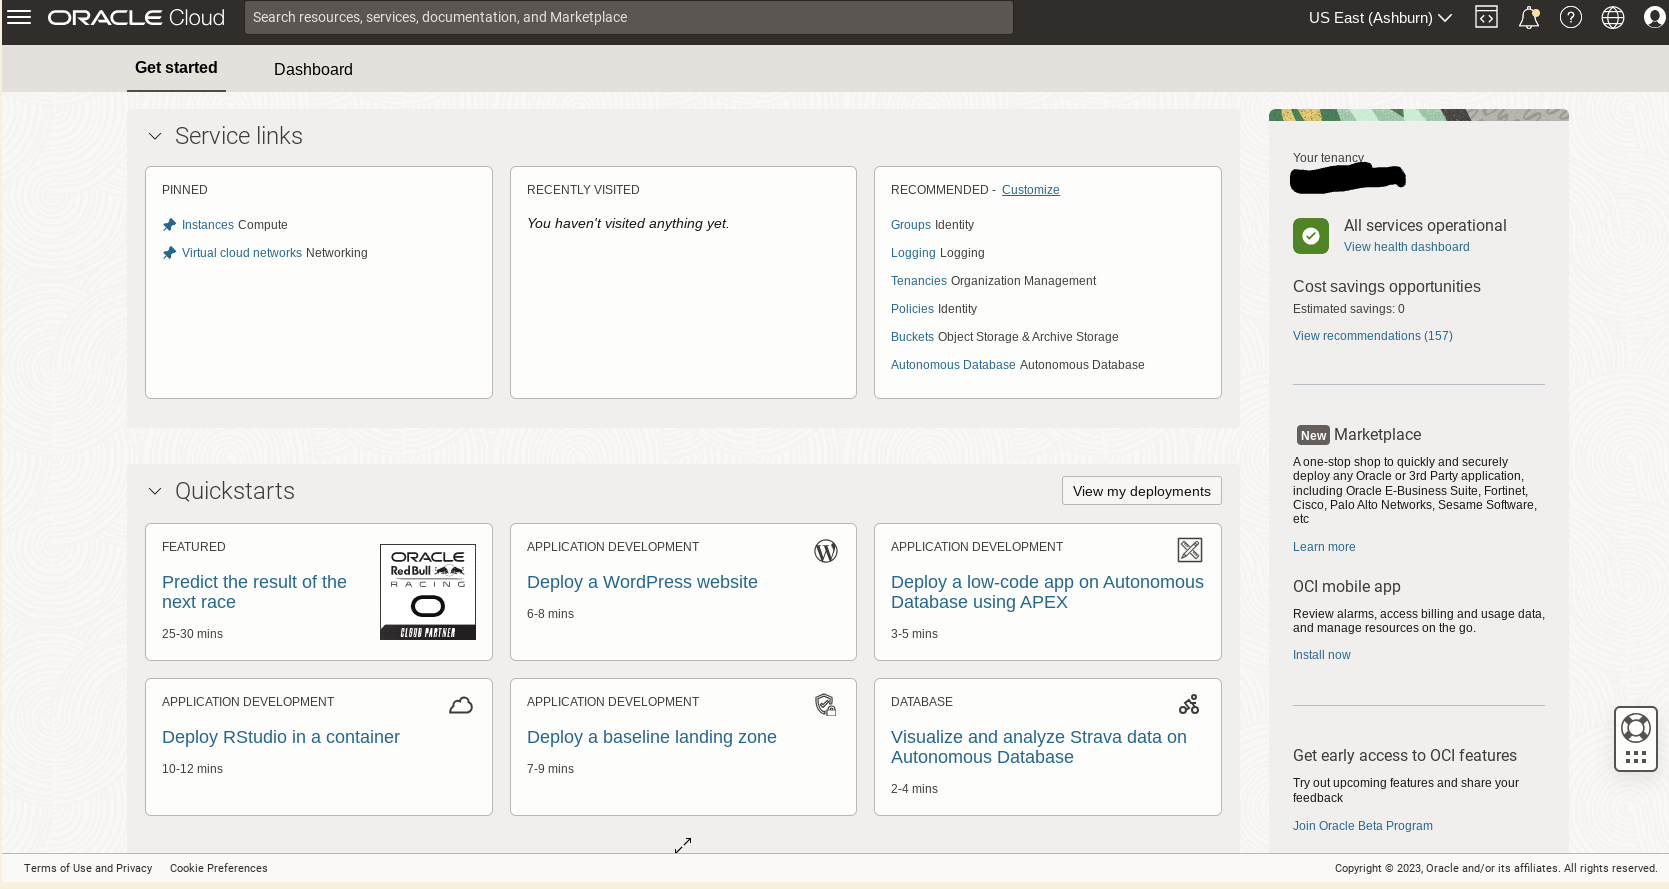This screenshot has height=889, width=1669.
Task: Open the user profile avatar menu
Action: coord(1655,17)
